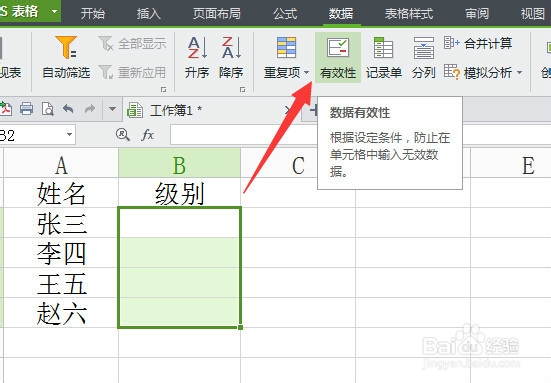Viewport: 551px width, 383px height.
Task: Click the print preview icon
Action: point(47,109)
